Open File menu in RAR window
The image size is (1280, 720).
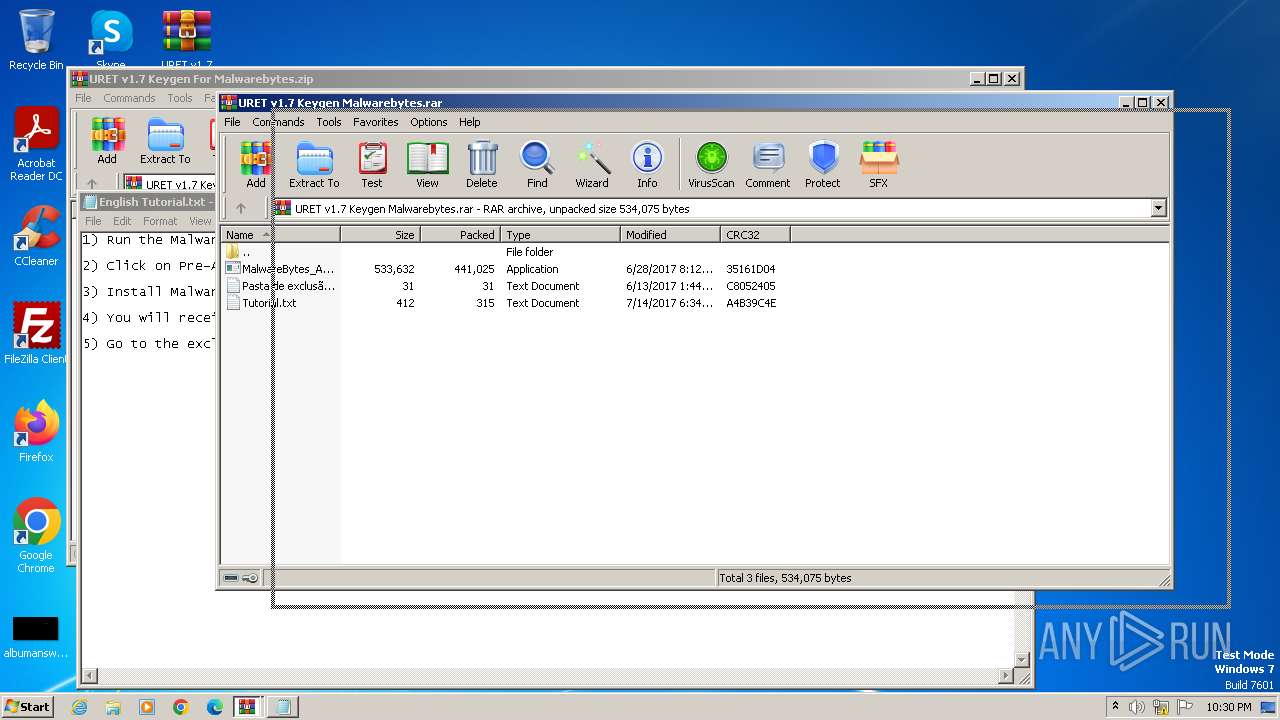(232, 122)
